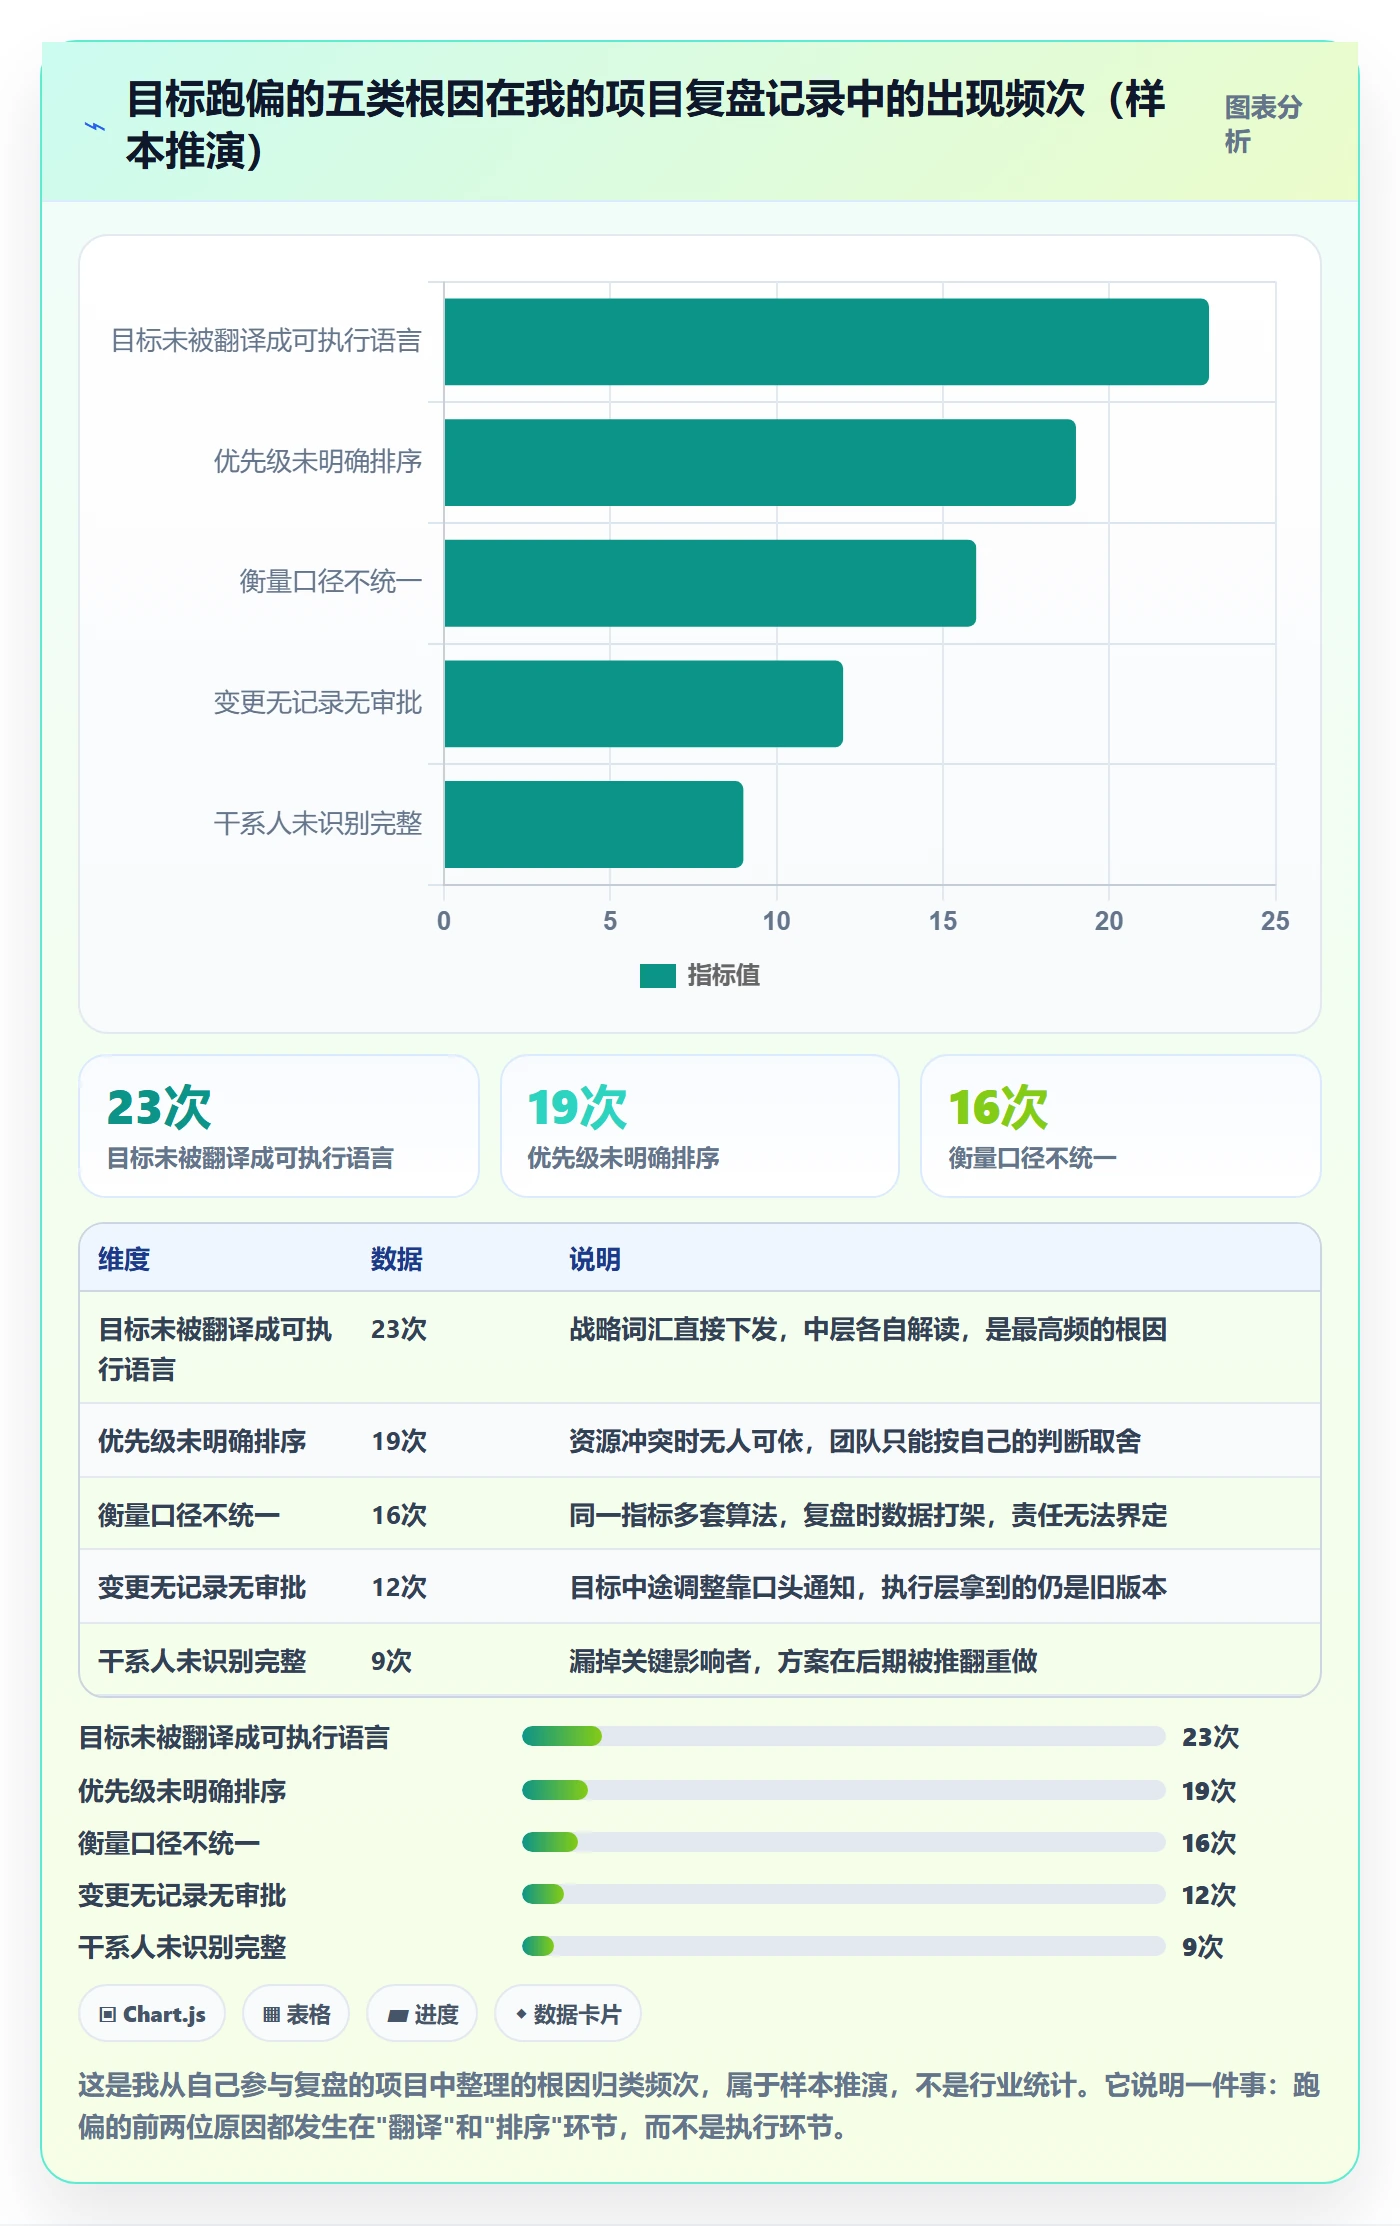Select description 战略词汇直接下发

pos(673,1329)
